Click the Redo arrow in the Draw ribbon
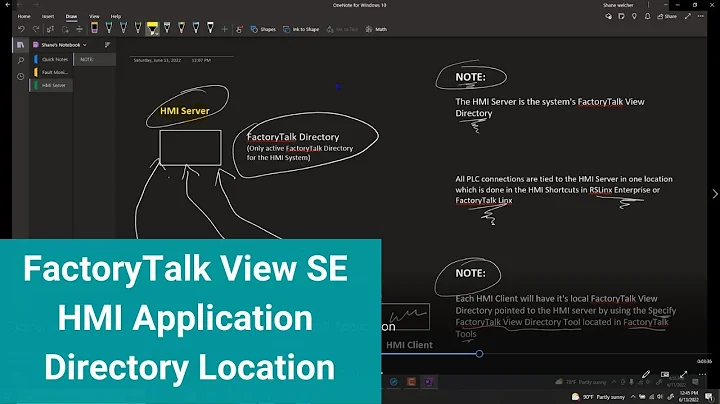This screenshot has height=404, width=720. [x=36, y=29]
